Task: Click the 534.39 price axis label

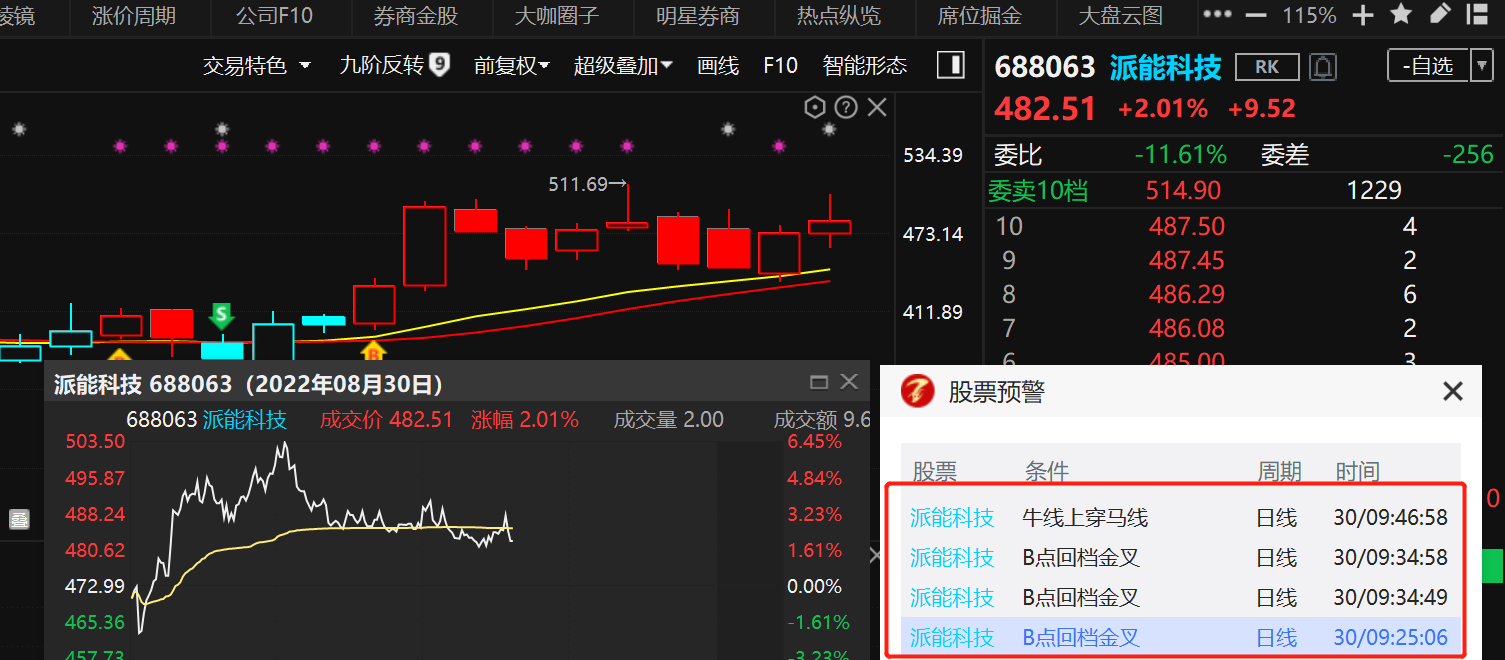Action: [x=933, y=155]
